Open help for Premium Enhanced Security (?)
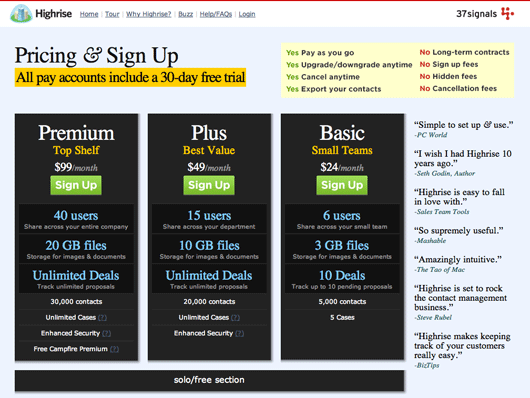 point(106,333)
